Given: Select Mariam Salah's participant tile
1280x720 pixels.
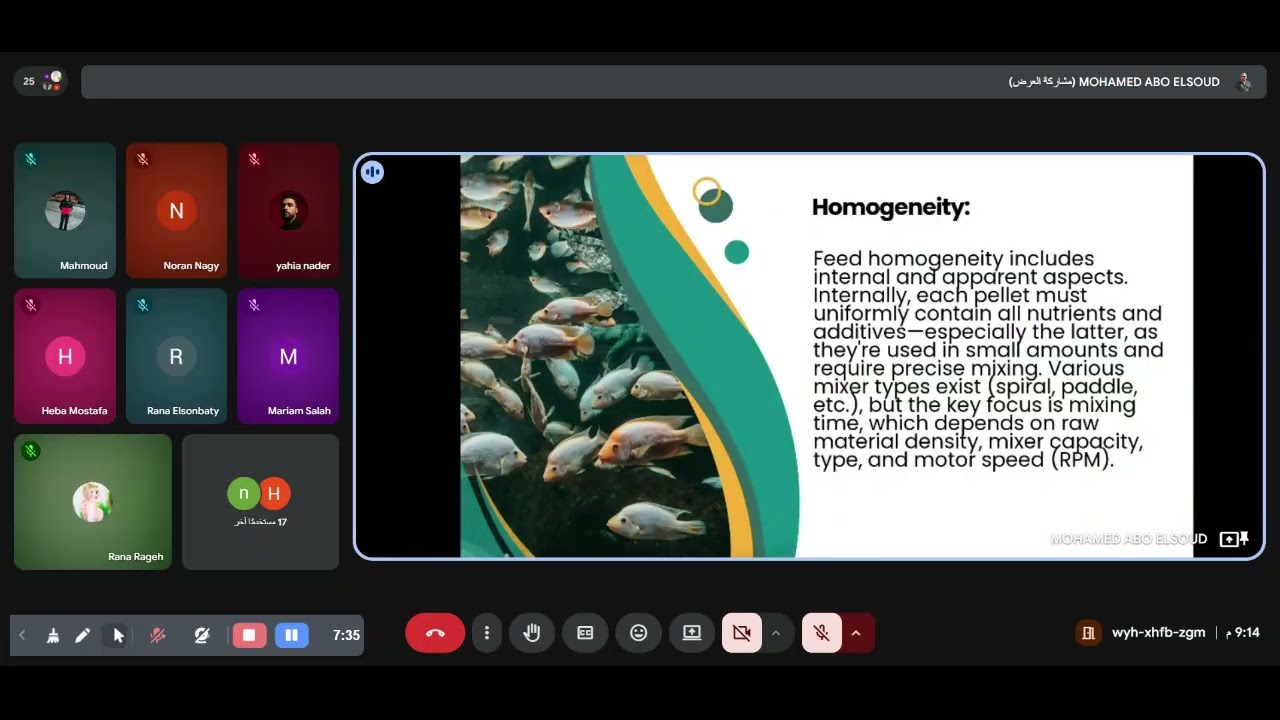Looking at the screenshot, I should pos(288,356).
